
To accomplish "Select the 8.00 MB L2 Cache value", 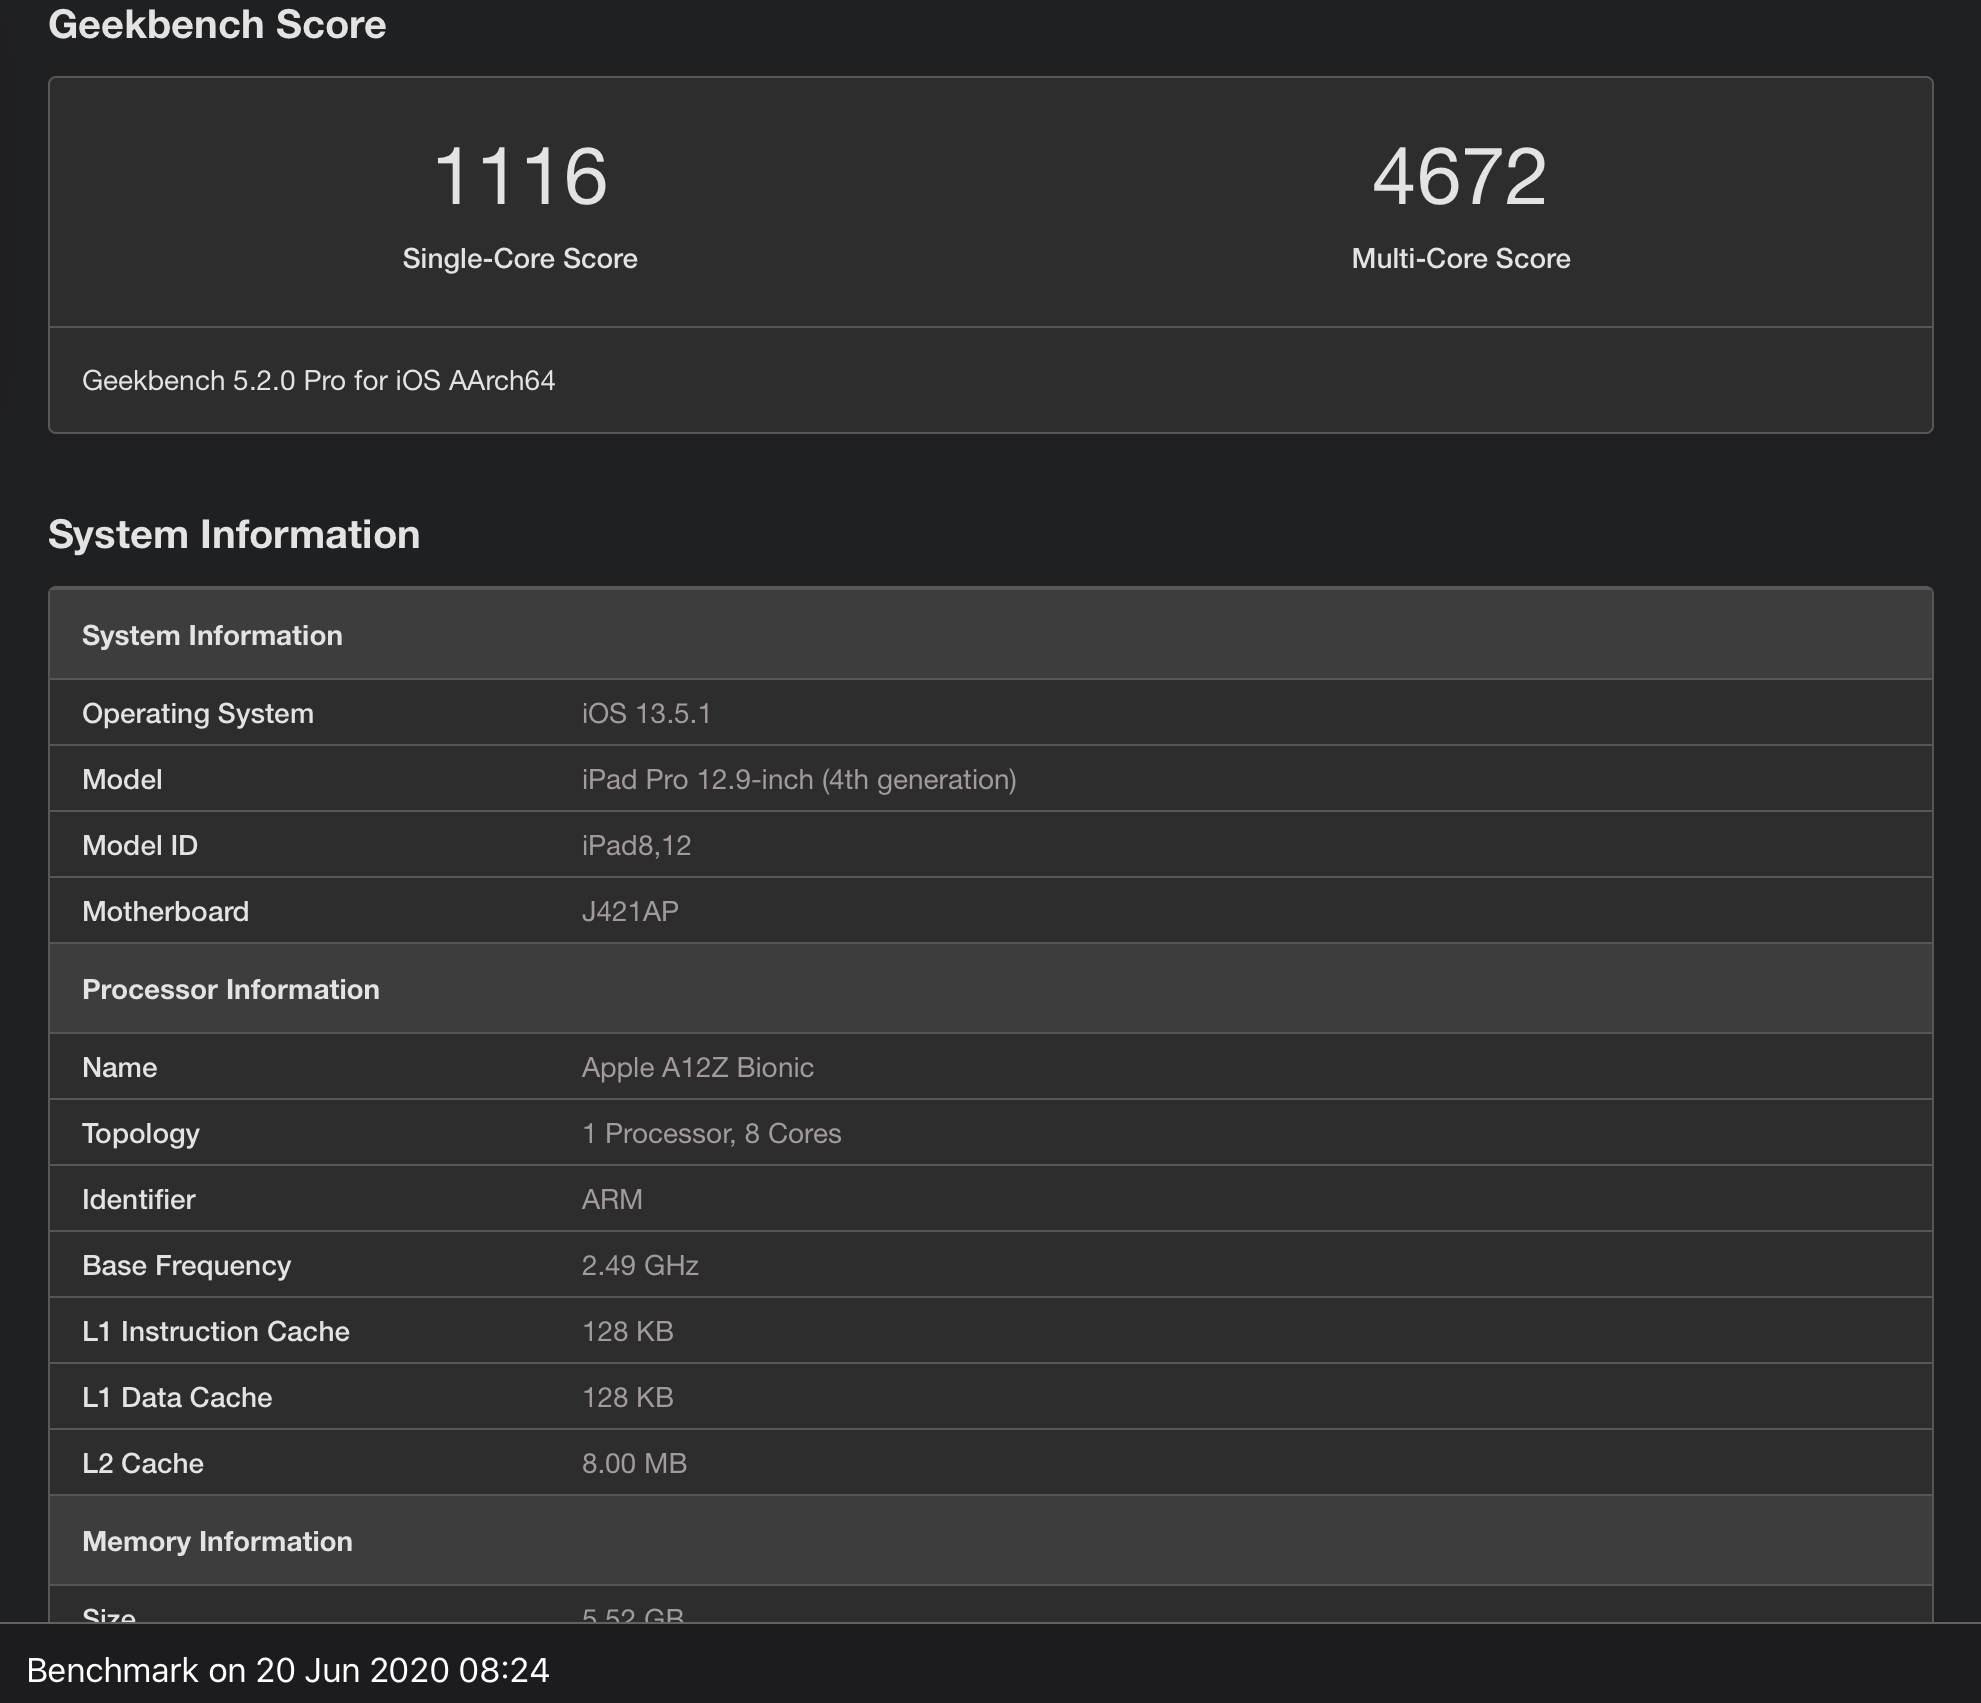I will coord(634,1464).
